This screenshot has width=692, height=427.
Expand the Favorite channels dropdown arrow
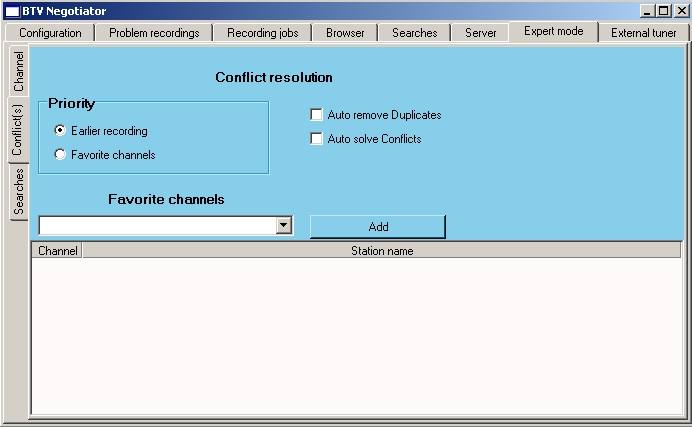pos(284,225)
